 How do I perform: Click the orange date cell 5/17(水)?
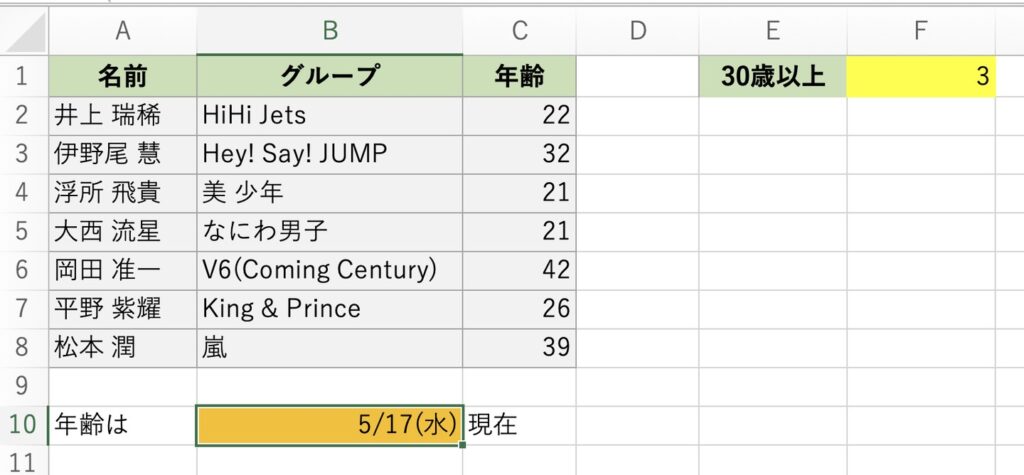(x=330, y=425)
